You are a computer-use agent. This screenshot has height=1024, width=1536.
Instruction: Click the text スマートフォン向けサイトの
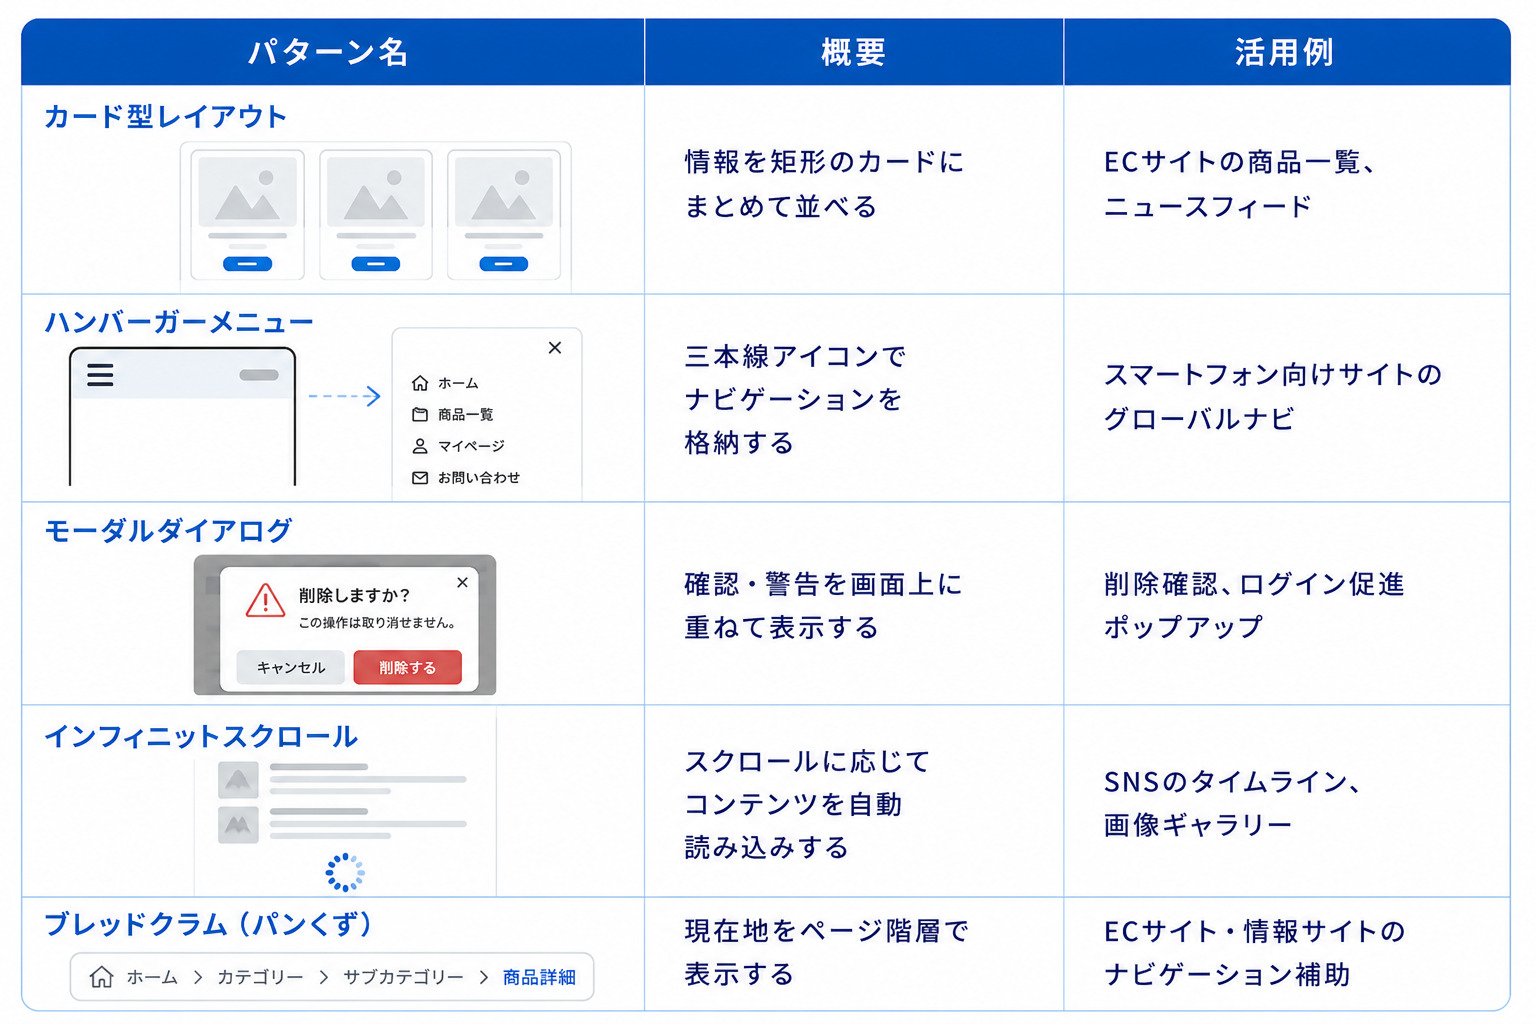click(1273, 375)
